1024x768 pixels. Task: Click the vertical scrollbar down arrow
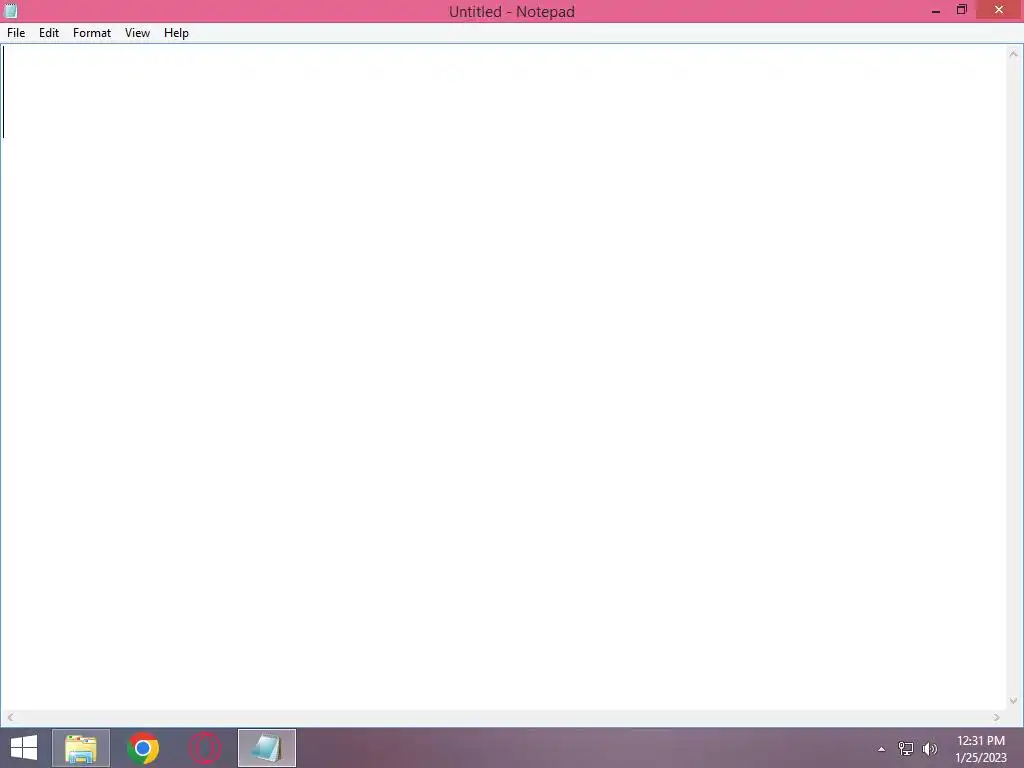1014,701
